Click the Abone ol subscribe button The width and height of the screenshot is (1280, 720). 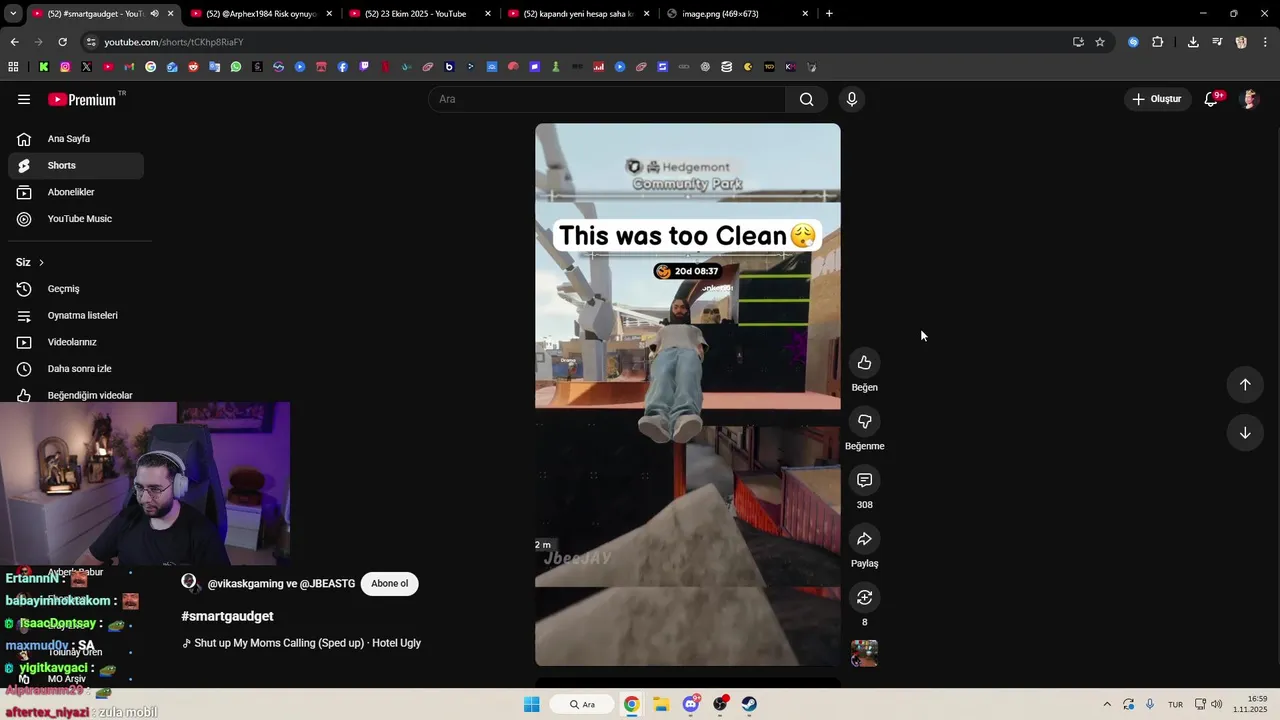389,584
